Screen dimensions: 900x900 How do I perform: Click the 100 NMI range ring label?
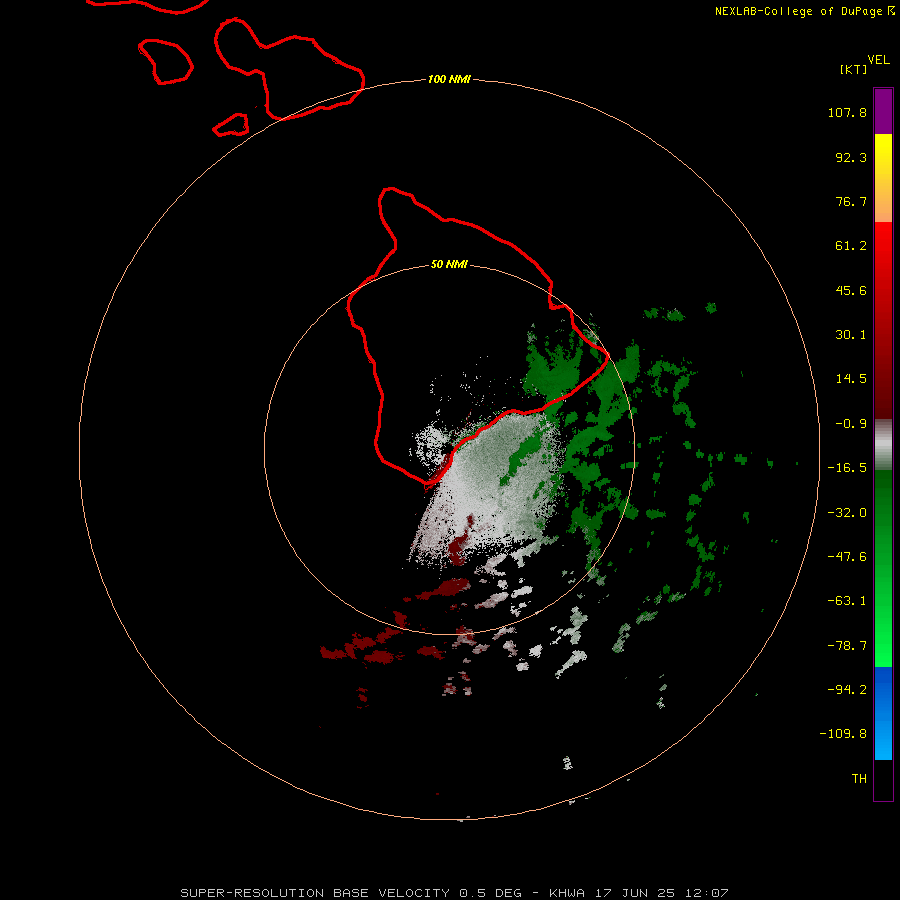click(449, 79)
